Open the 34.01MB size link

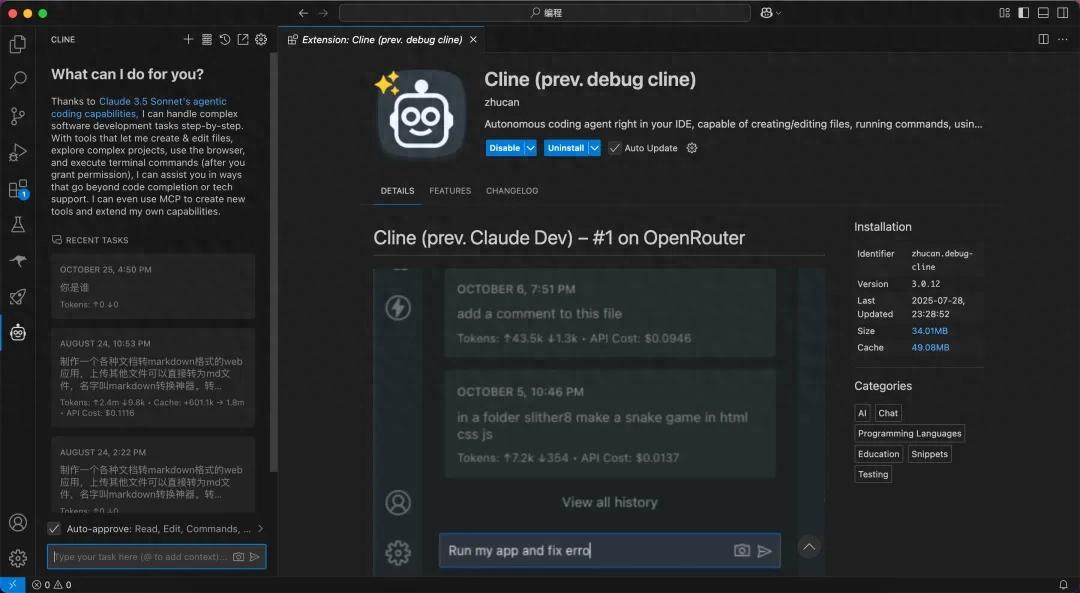tap(929, 331)
